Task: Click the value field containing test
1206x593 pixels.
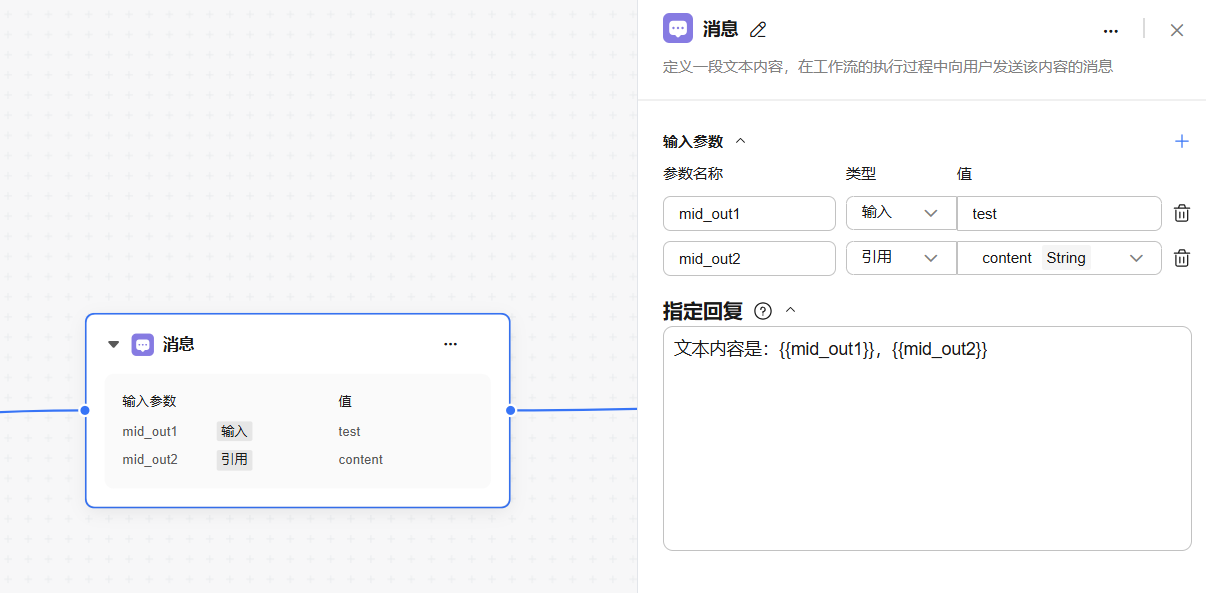Action: click(x=1058, y=213)
